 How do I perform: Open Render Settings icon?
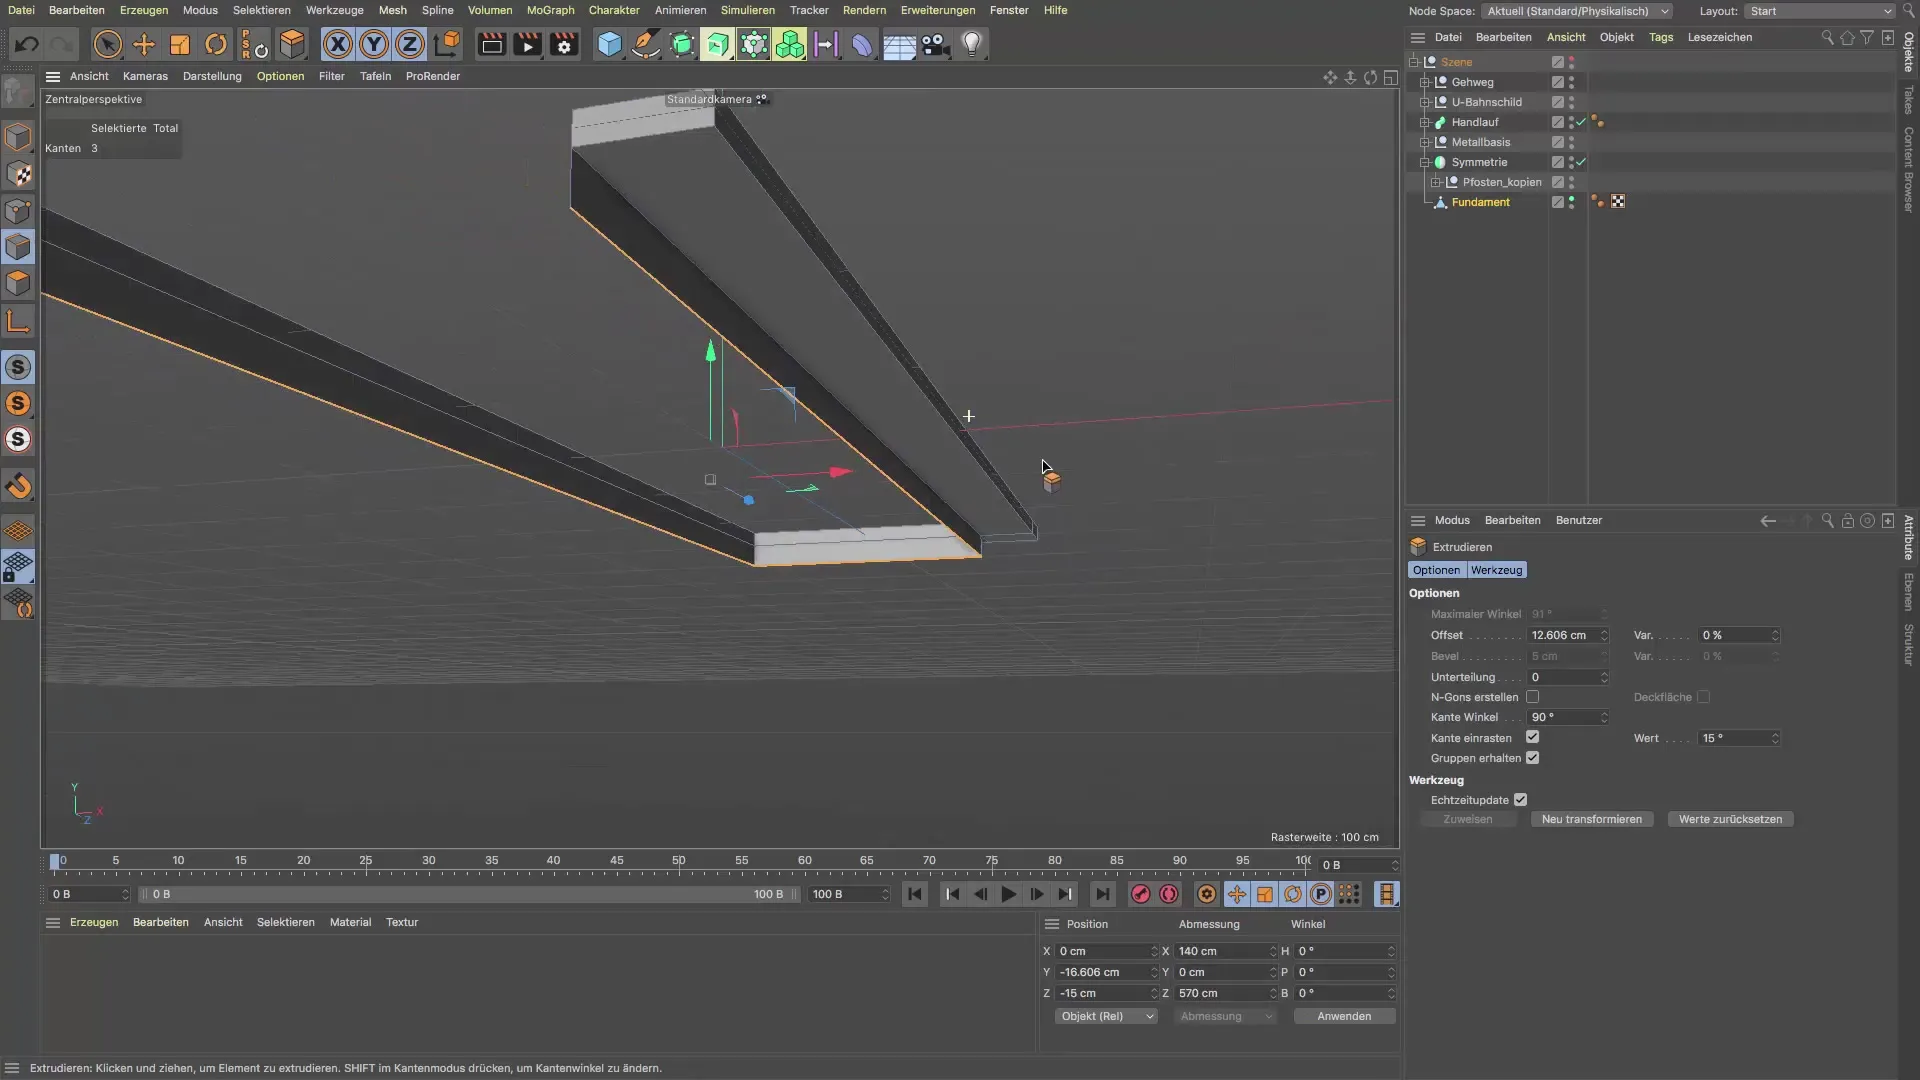click(564, 44)
